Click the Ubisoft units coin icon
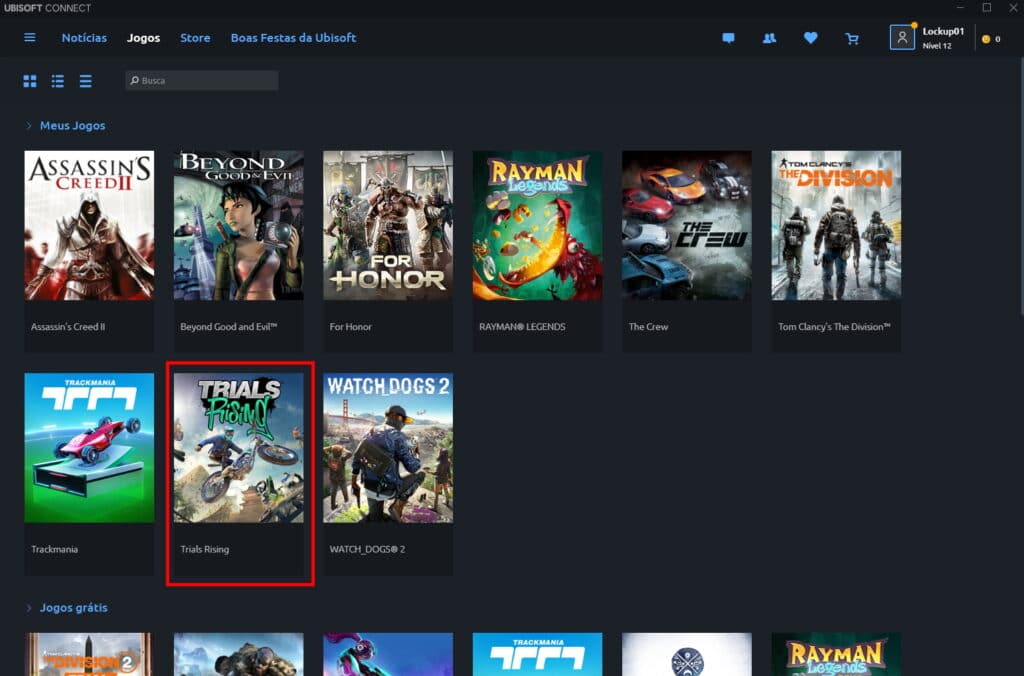The height and width of the screenshot is (676, 1024). [x=986, y=39]
